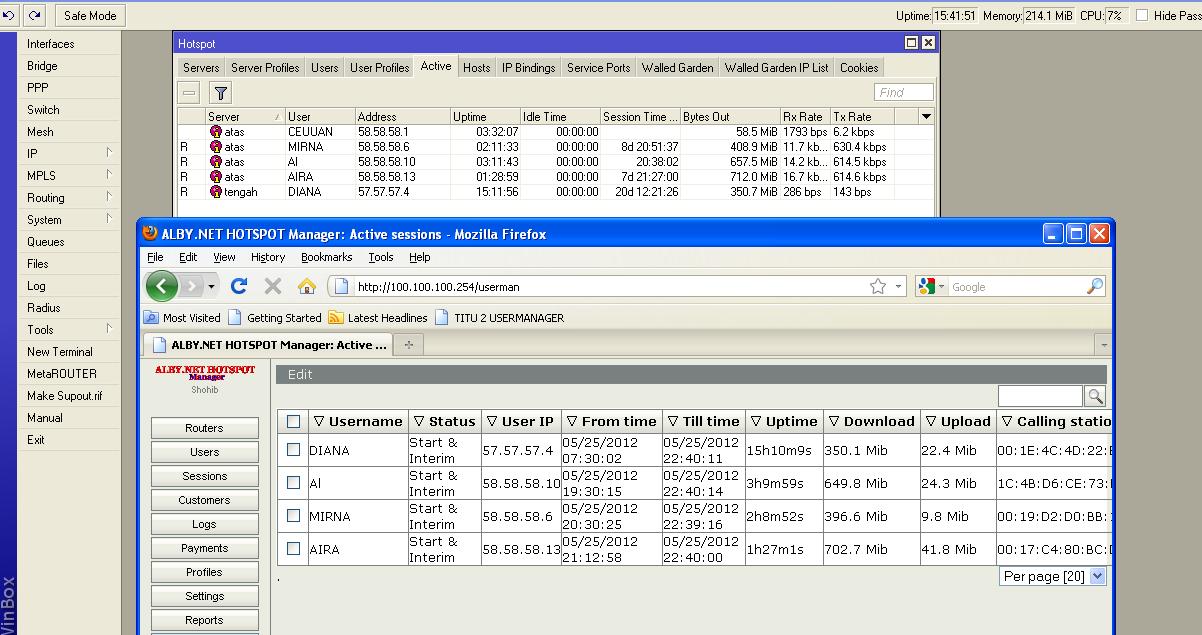
Task: Click the filter funnel icon in Hotspot
Action: tap(221, 93)
